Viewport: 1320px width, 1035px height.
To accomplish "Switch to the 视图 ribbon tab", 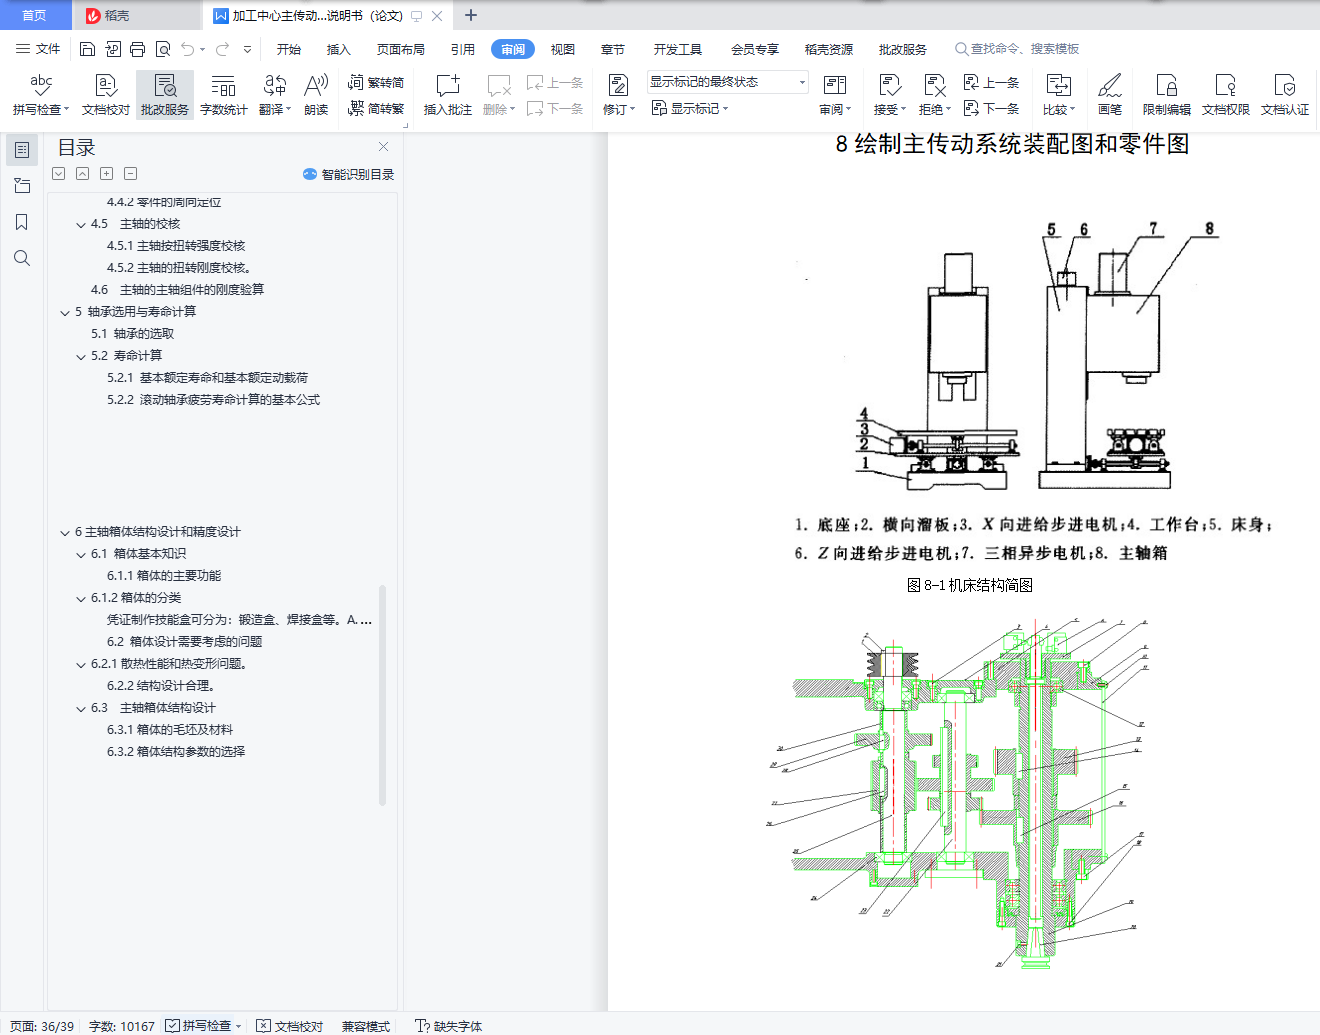I will point(562,49).
